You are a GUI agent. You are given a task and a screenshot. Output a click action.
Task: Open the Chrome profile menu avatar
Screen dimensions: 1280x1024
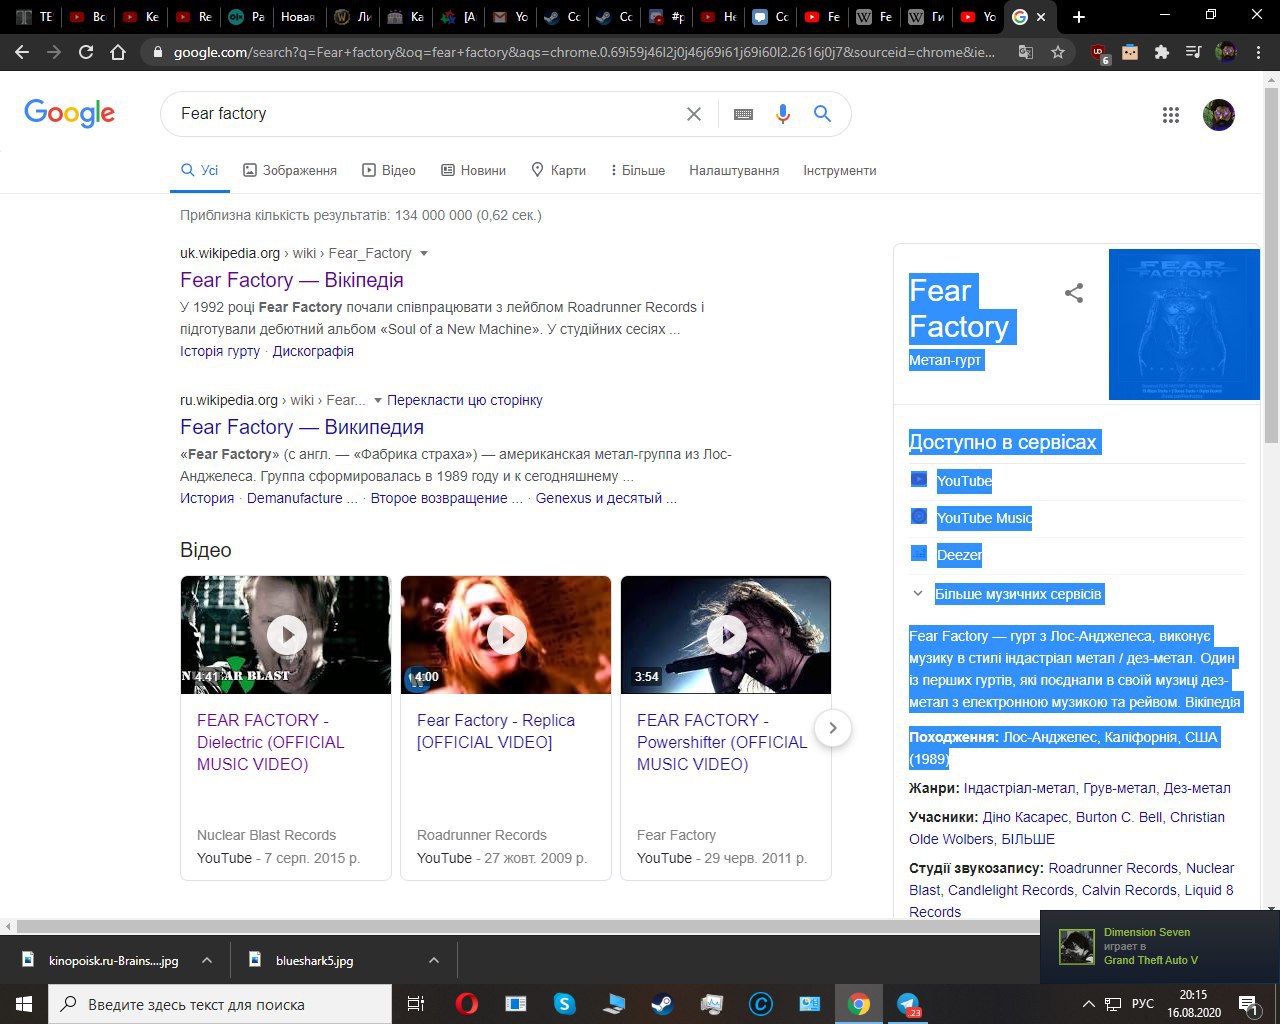tap(1225, 52)
